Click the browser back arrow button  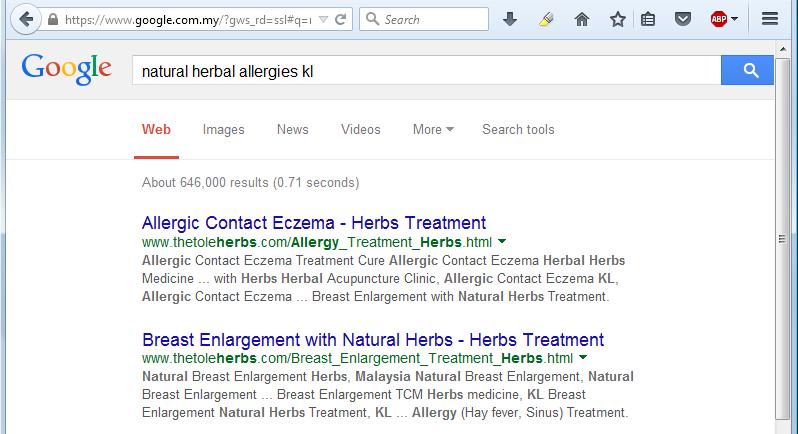pyautogui.click(x=24, y=19)
